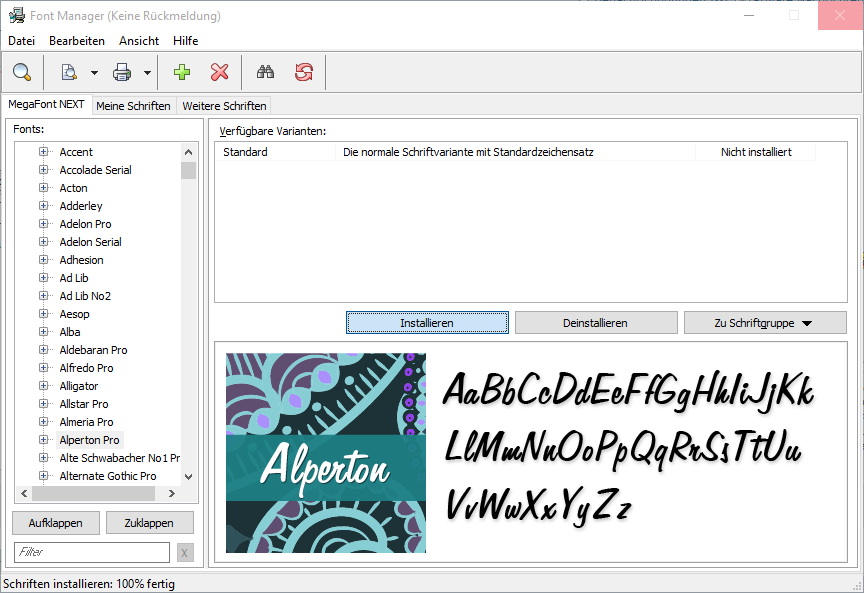Expand the Adelon Serial font node
The width and height of the screenshot is (864, 593).
point(44,242)
